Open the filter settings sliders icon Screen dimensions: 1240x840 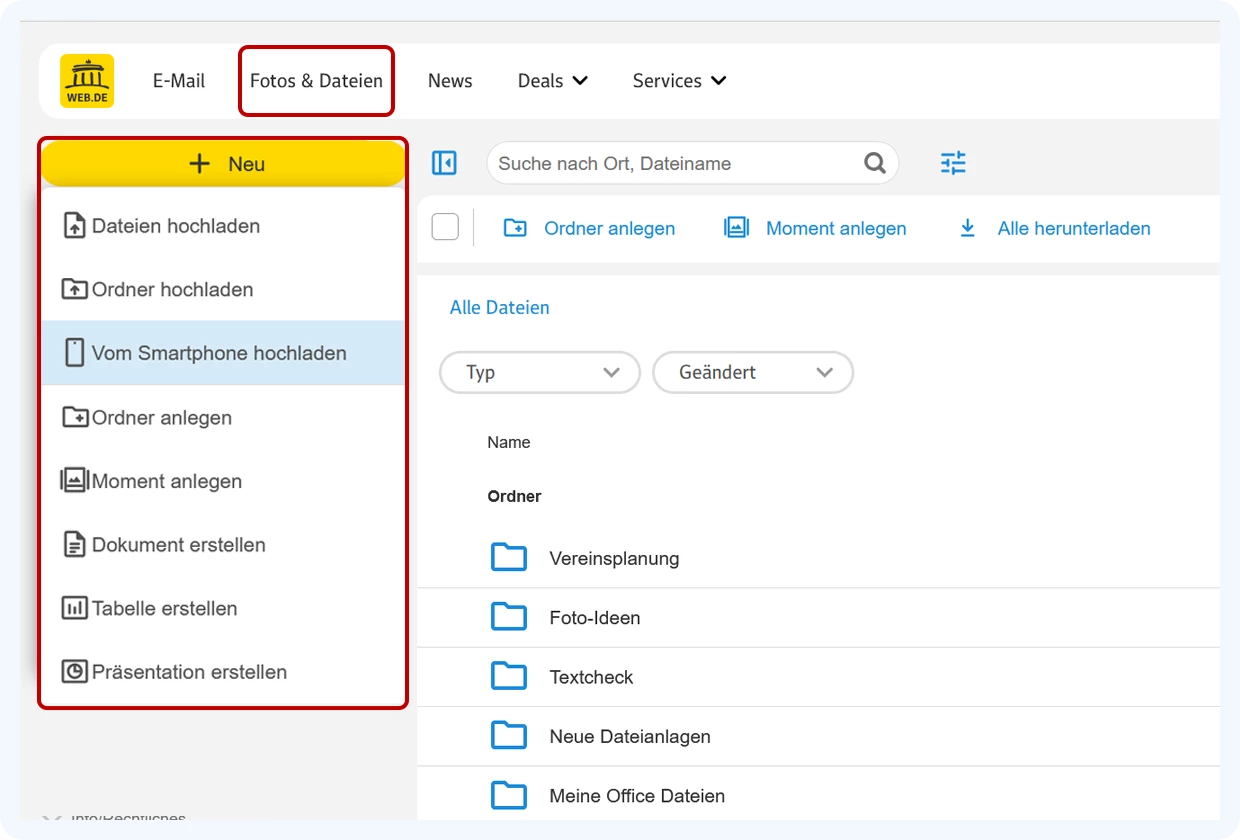point(953,163)
